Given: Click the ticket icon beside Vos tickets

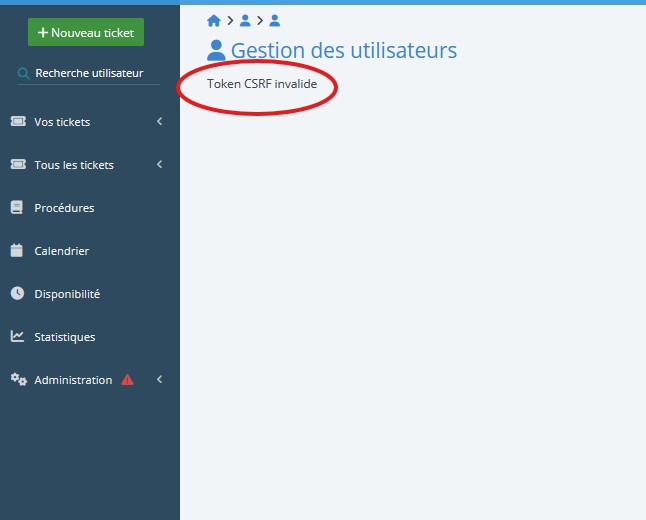Looking at the screenshot, I should (17, 122).
